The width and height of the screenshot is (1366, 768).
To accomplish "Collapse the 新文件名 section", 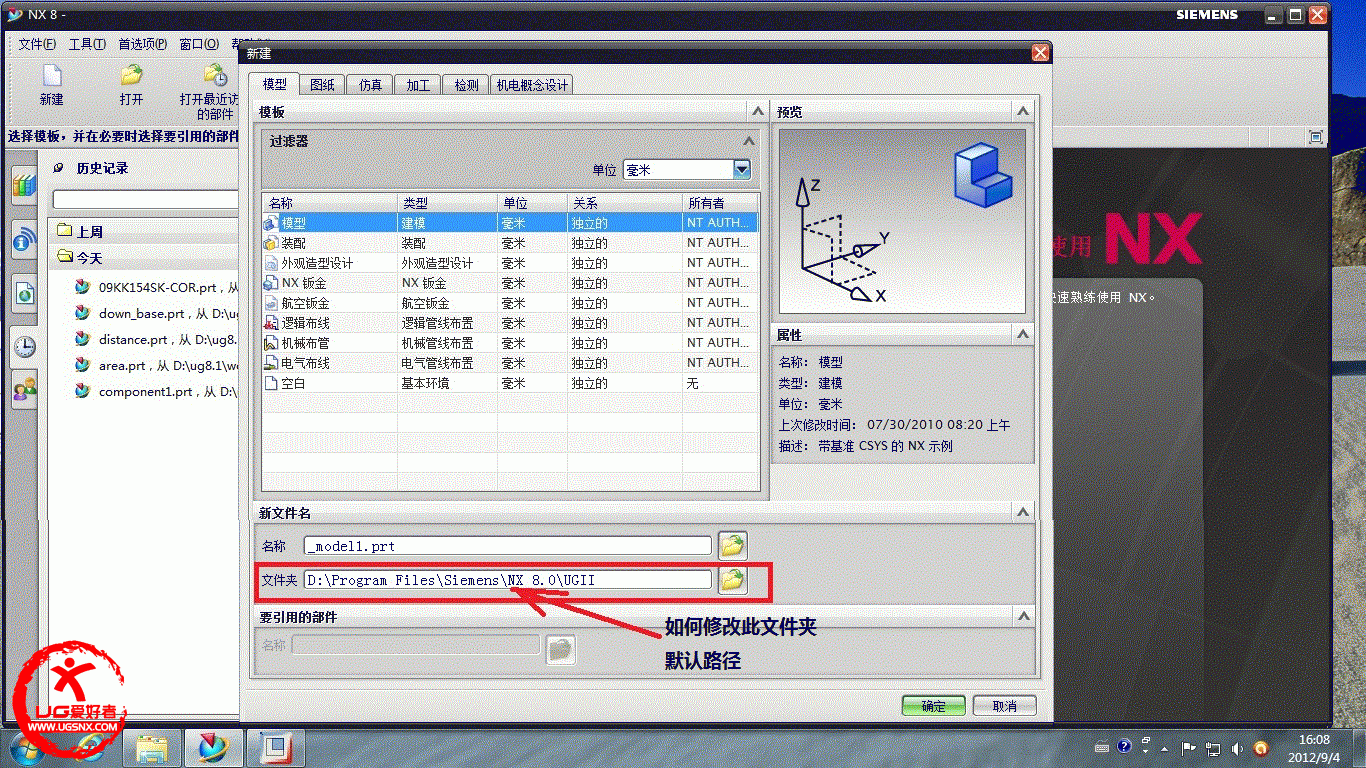I will (x=1022, y=512).
